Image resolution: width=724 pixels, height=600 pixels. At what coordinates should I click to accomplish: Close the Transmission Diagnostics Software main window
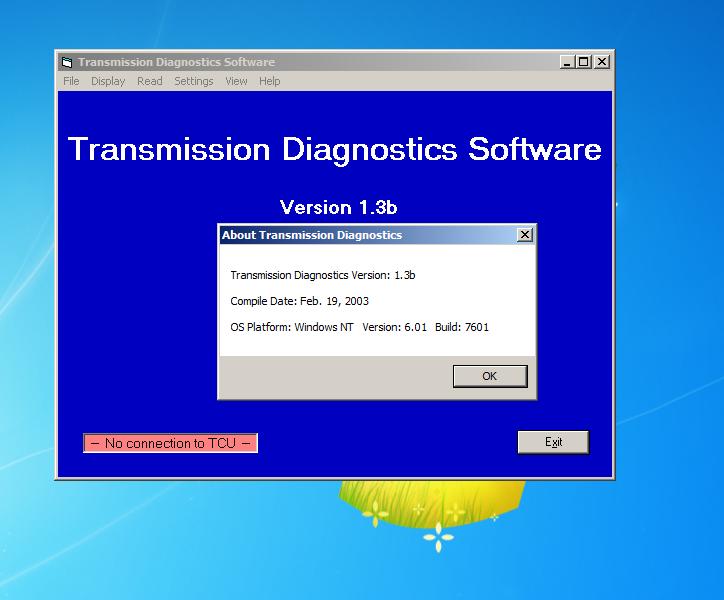602,62
